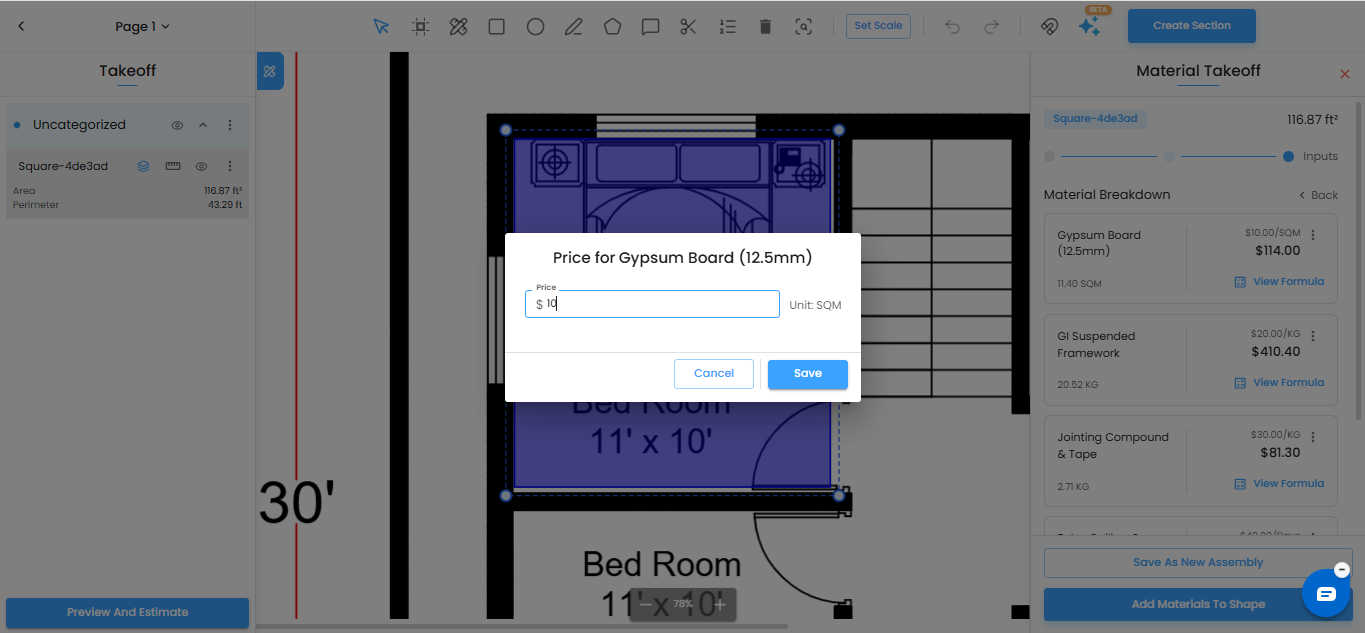Viewport: 1365px width, 633px height.
Task: Click the measure tab on canvas edge
Action: (x=270, y=71)
